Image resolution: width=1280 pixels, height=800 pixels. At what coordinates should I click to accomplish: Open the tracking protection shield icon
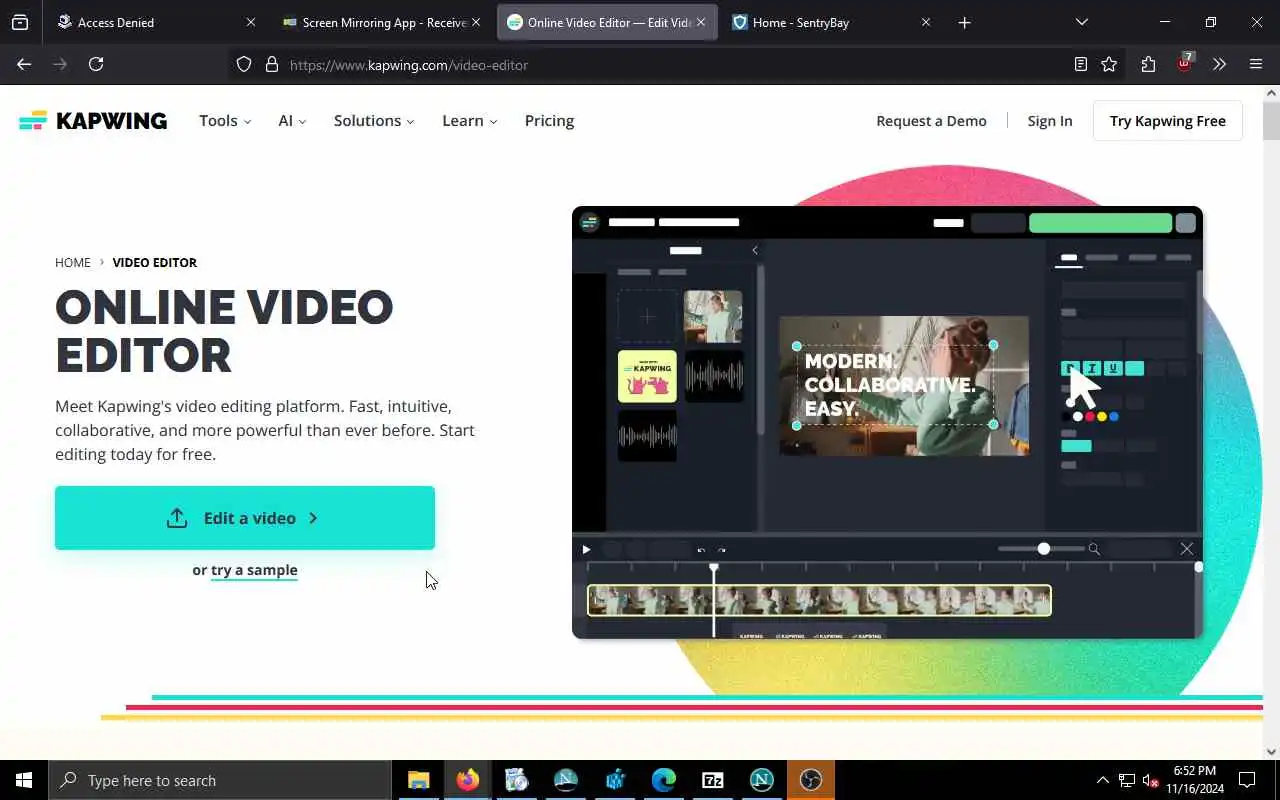244,64
